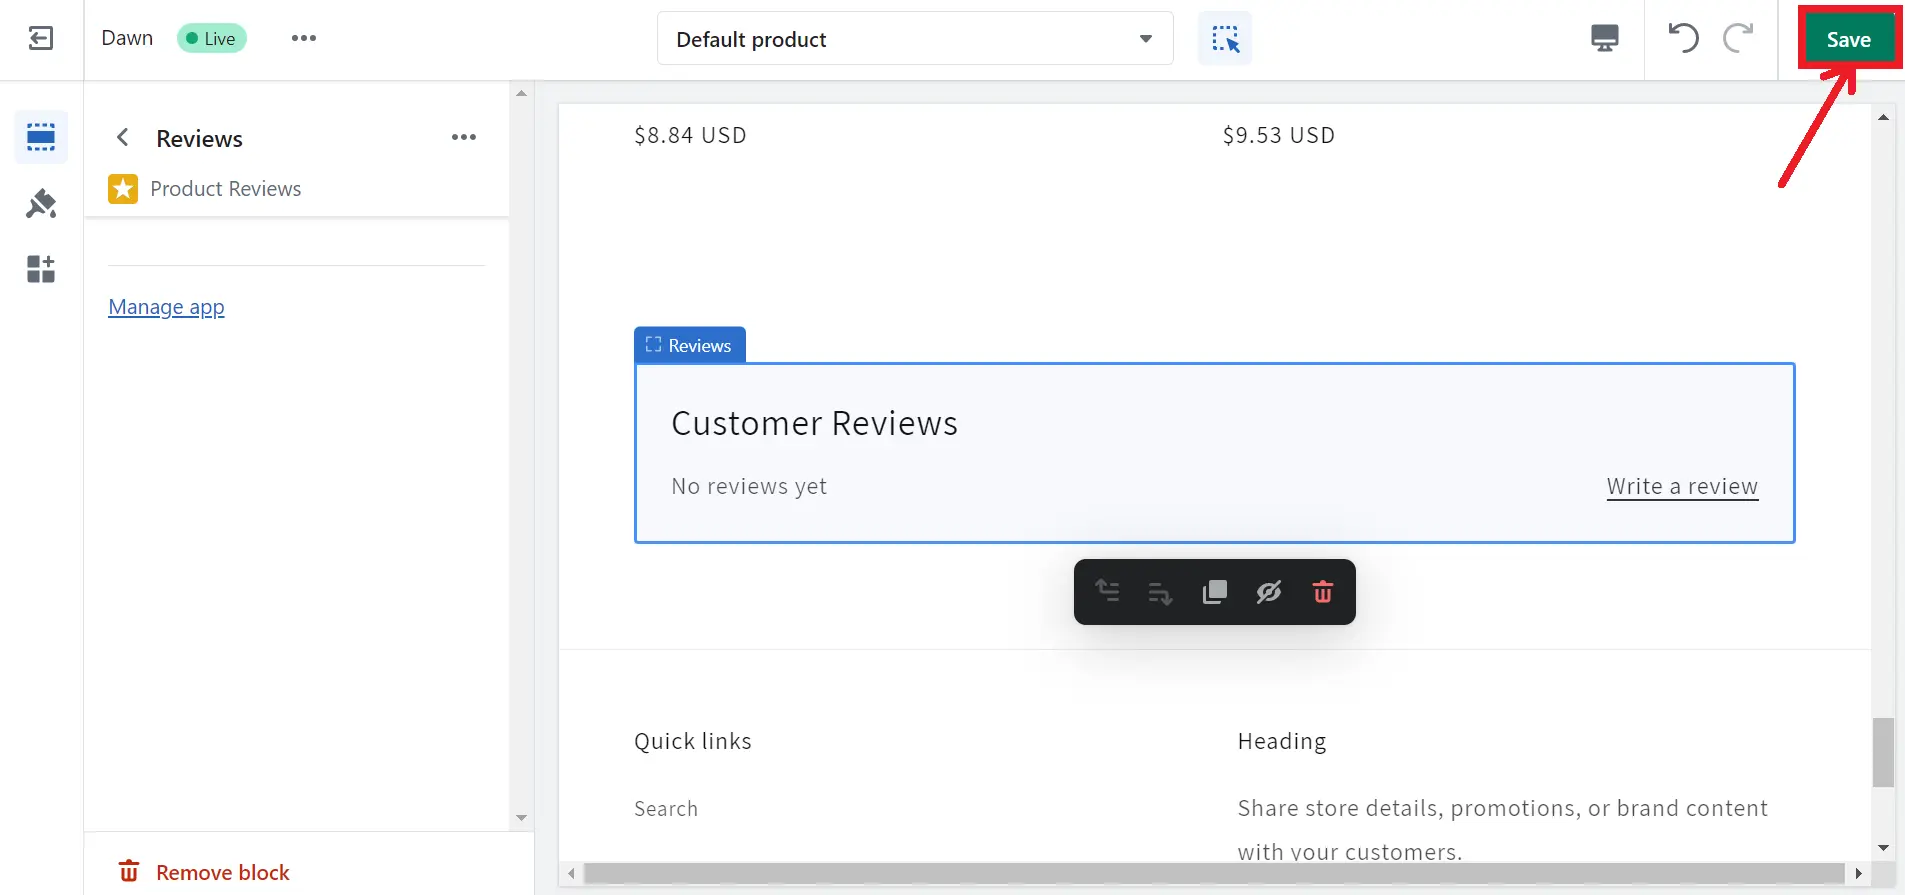The image size is (1905, 895).
Task: Click the sidebar panel scroll up arrow
Action: 521,93
